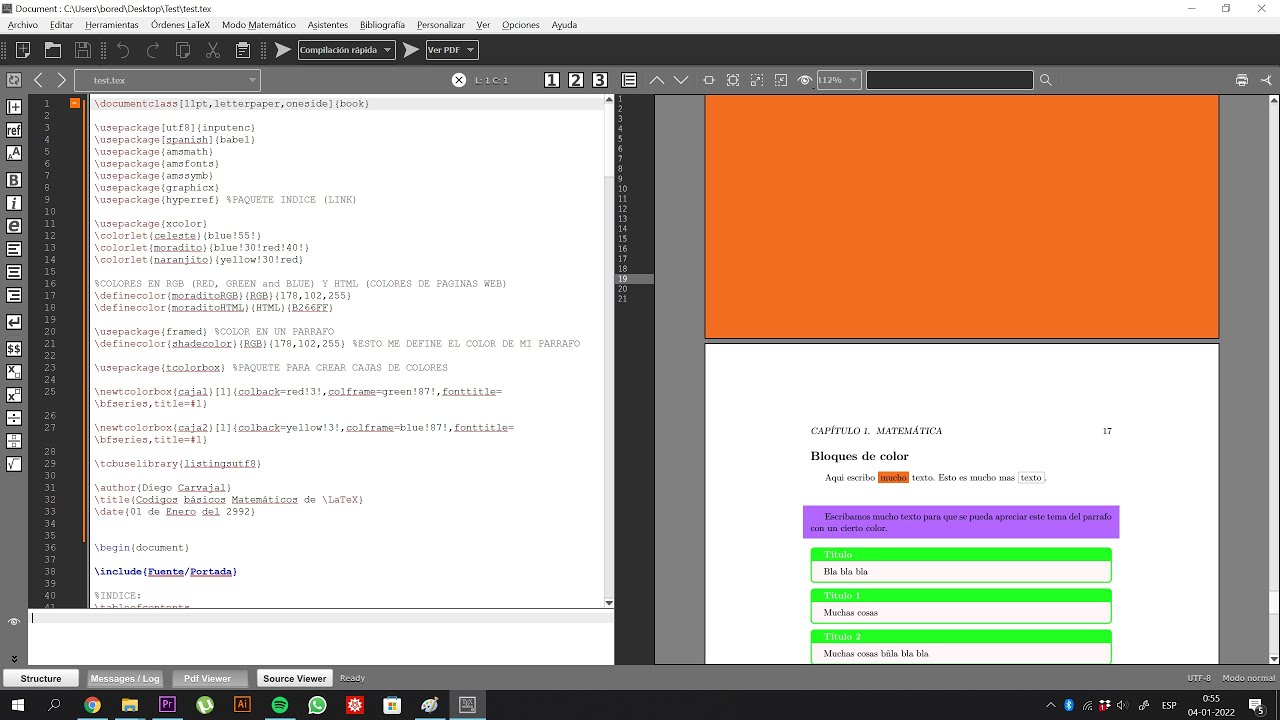Run Ver PDF with the arrow button
Viewport: 1280px width, 720px height.
(x=411, y=50)
